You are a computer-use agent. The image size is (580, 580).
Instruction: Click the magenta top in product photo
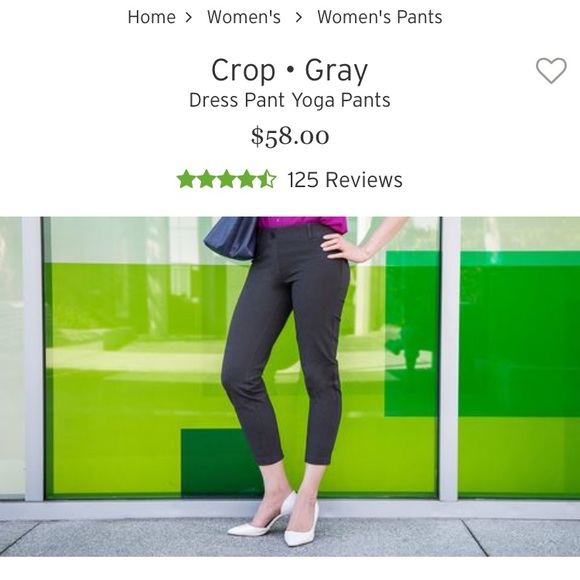(x=302, y=224)
